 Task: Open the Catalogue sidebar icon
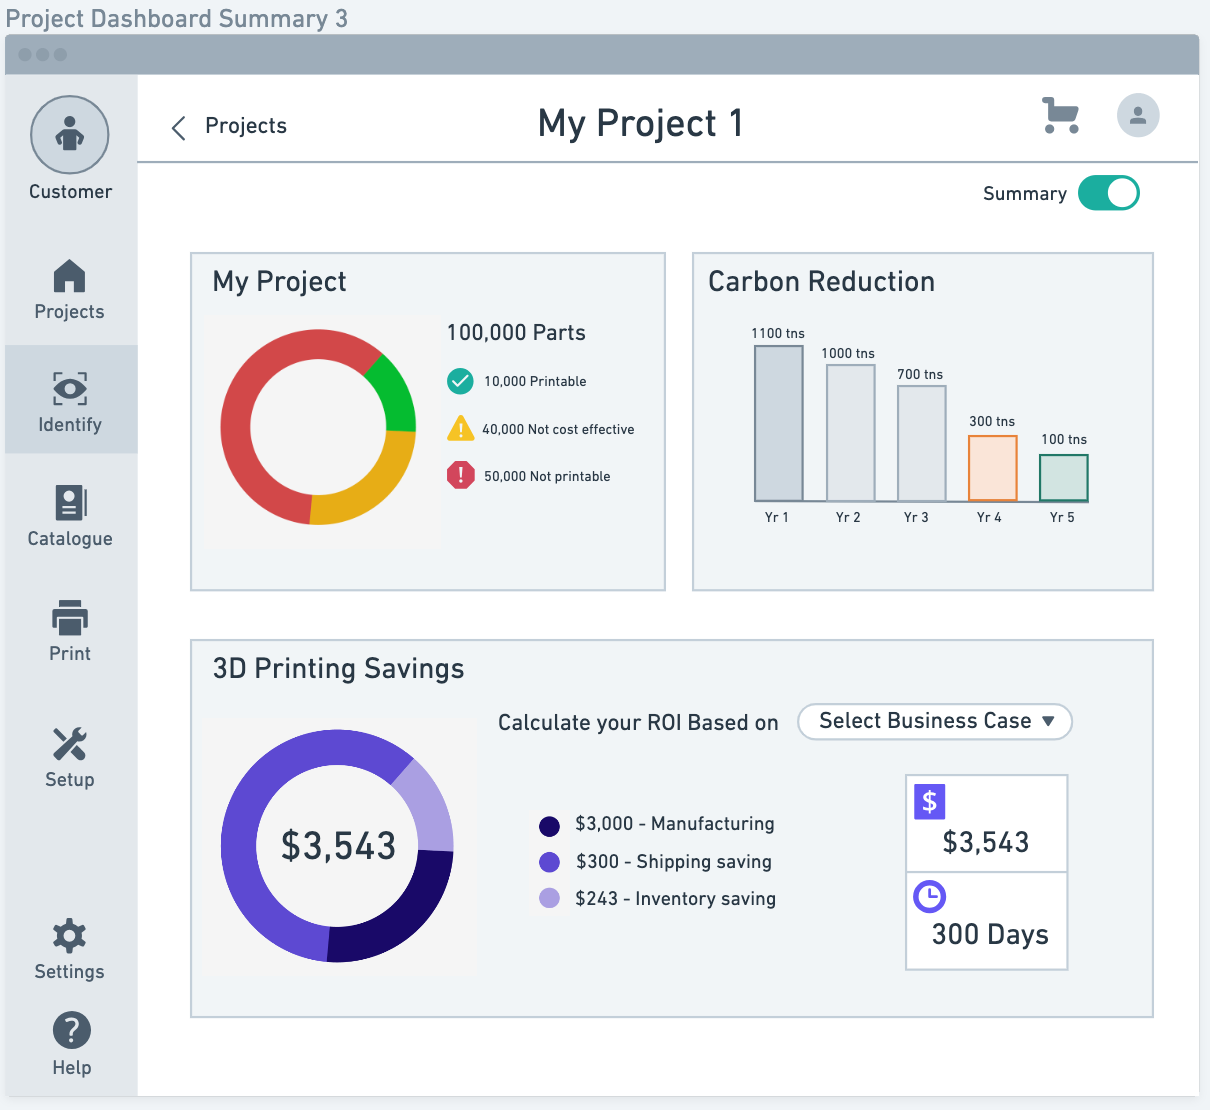69,503
